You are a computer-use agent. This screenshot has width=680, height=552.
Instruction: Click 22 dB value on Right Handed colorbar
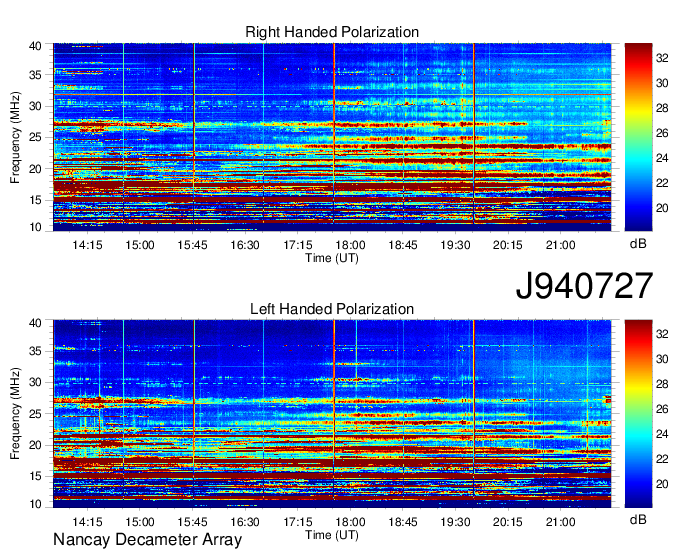[x=662, y=183]
